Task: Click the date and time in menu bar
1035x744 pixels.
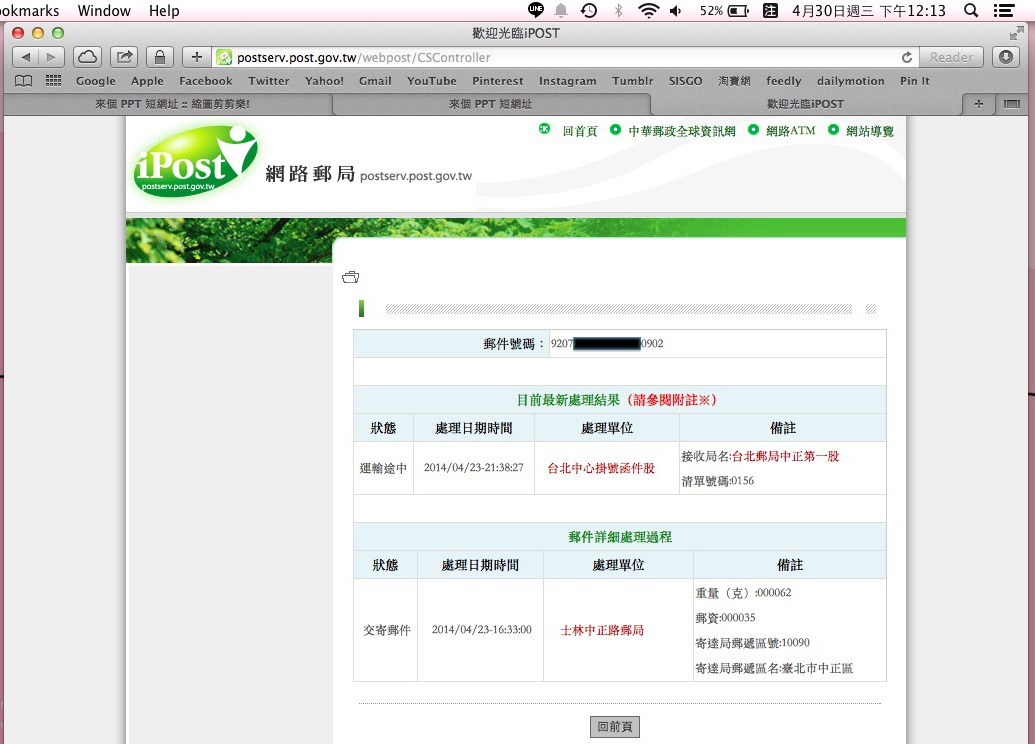Action: (x=869, y=11)
